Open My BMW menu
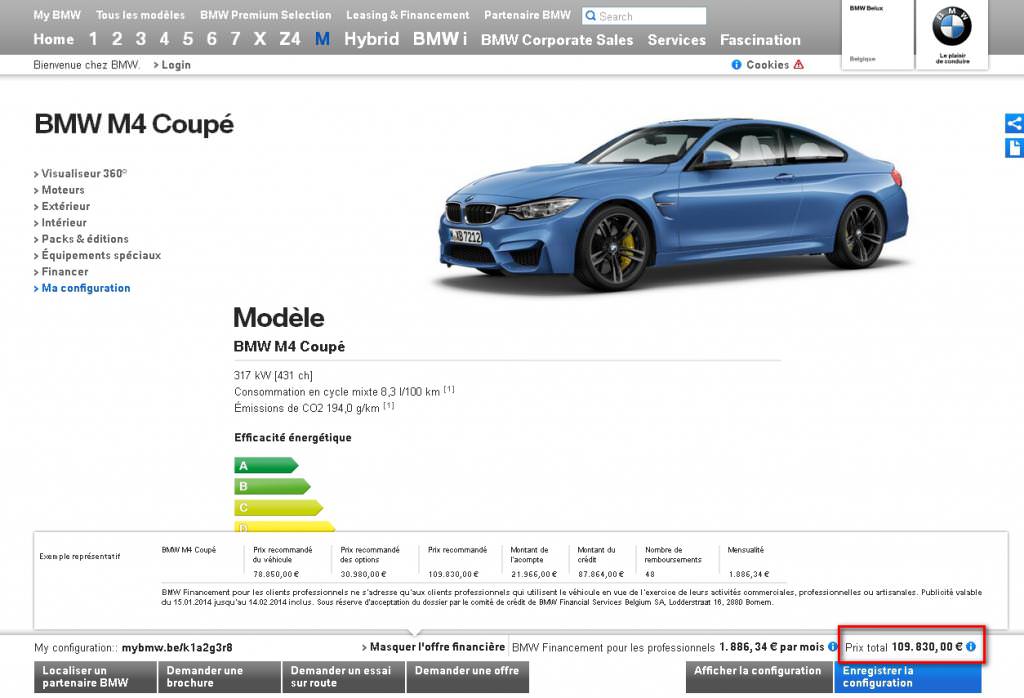The height and width of the screenshot is (698, 1024). [x=57, y=14]
